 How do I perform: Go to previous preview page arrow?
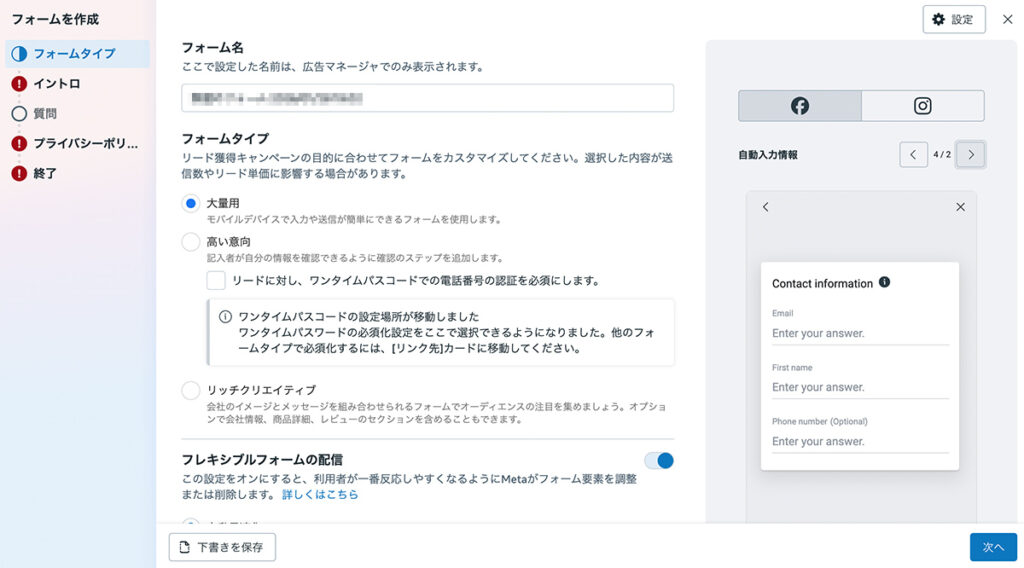pos(913,155)
